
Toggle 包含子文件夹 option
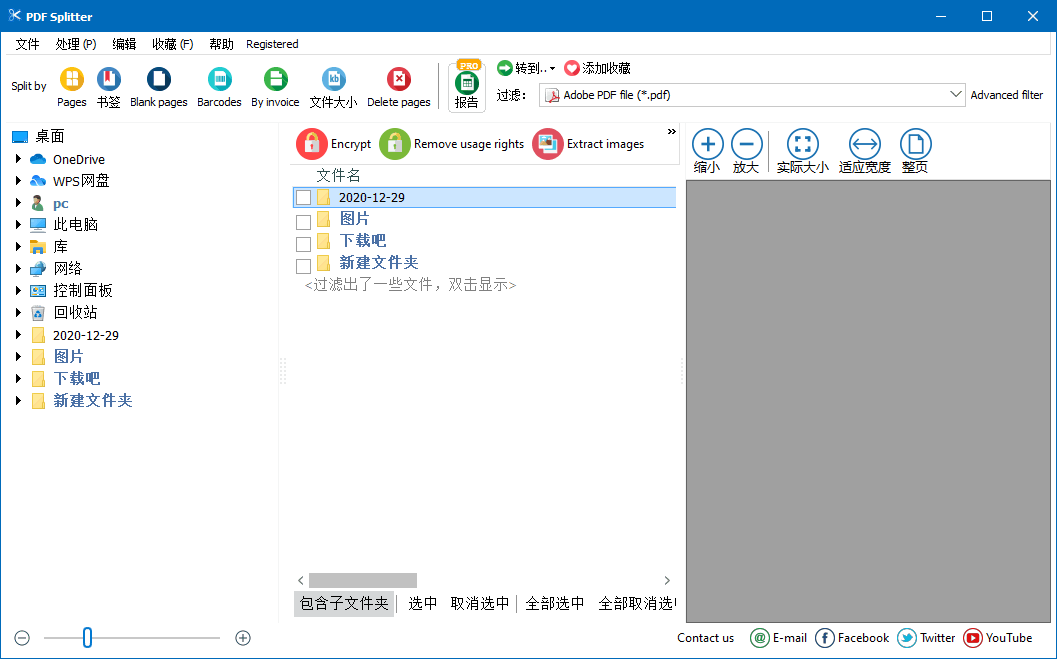[x=344, y=604]
